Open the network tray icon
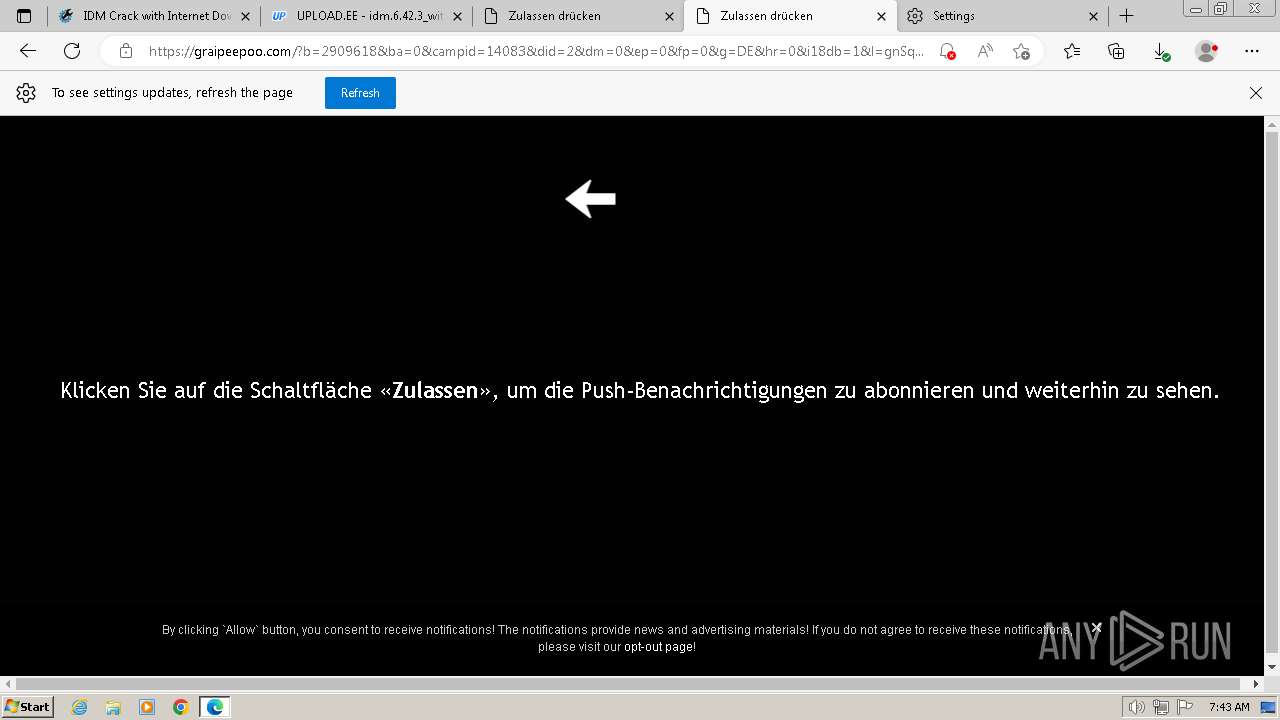The image size is (1280, 720). [1161, 707]
